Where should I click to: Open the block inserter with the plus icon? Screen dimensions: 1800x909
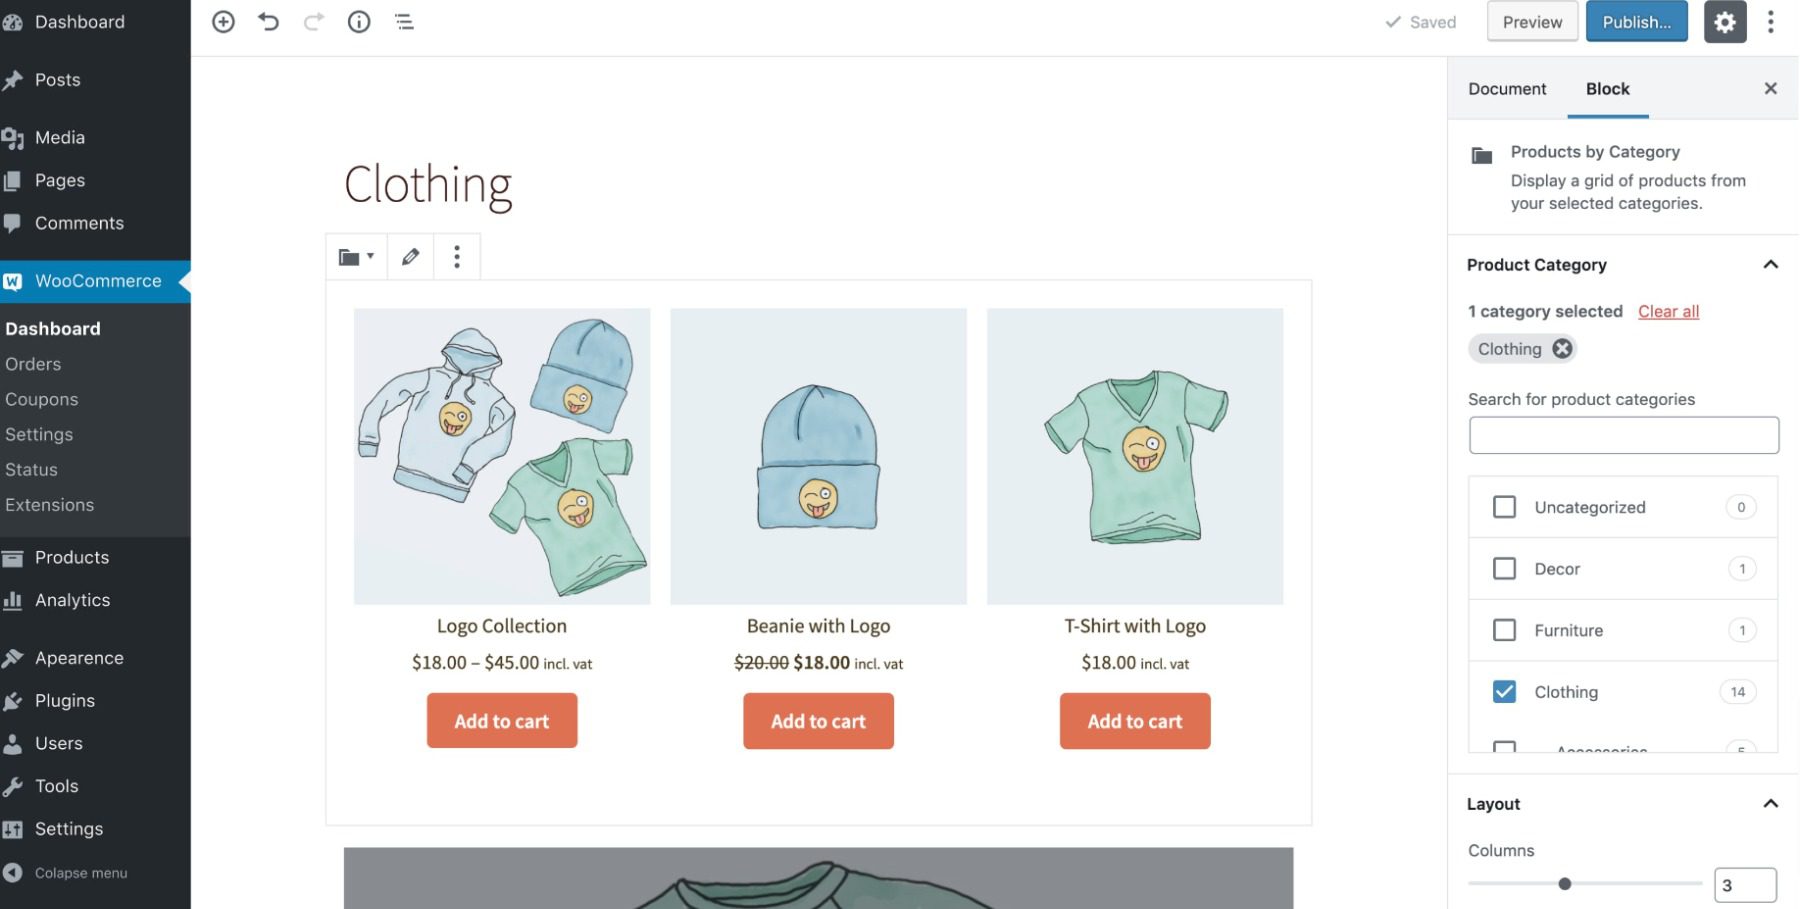pos(223,21)
